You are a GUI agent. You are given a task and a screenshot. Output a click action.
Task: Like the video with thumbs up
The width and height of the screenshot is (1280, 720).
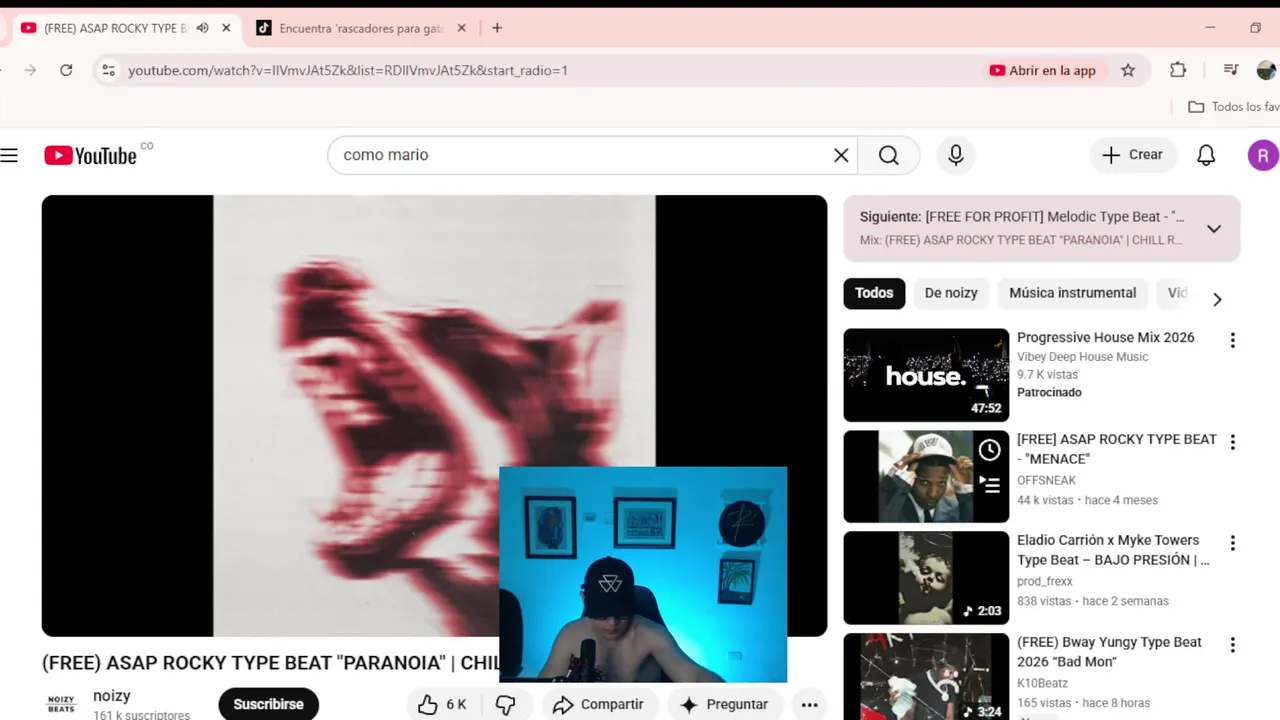(441, 704)
